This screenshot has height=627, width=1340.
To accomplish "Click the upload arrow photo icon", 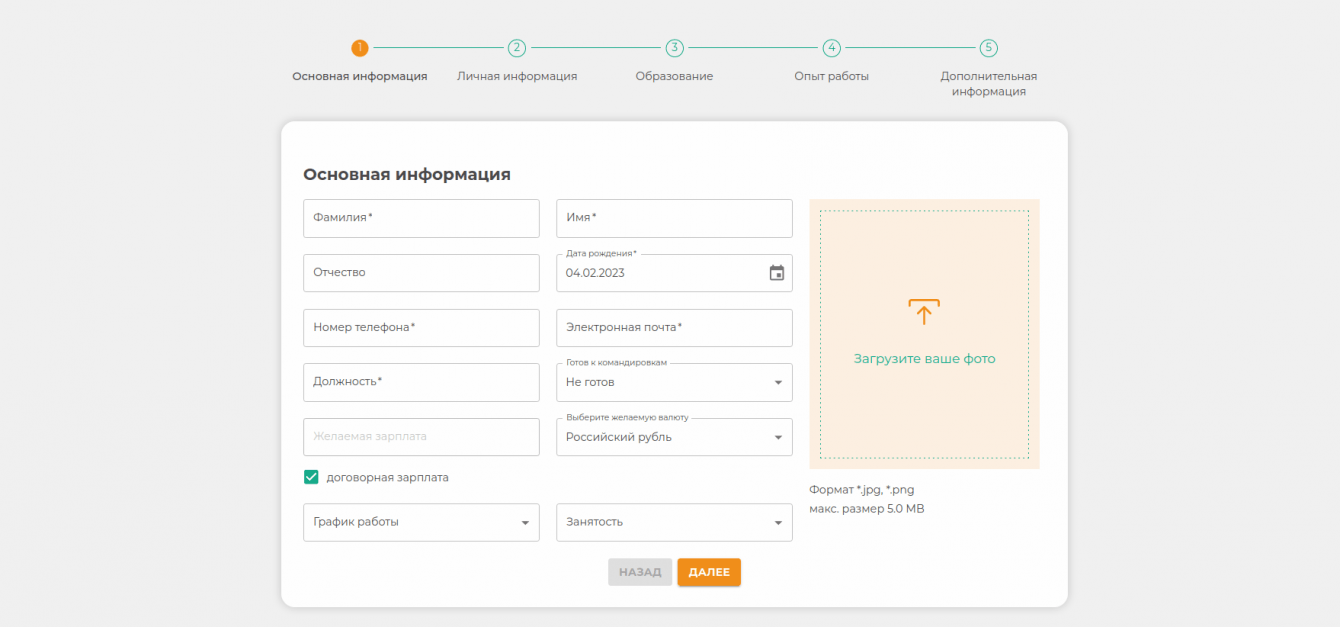I will (x=924, y=312).
